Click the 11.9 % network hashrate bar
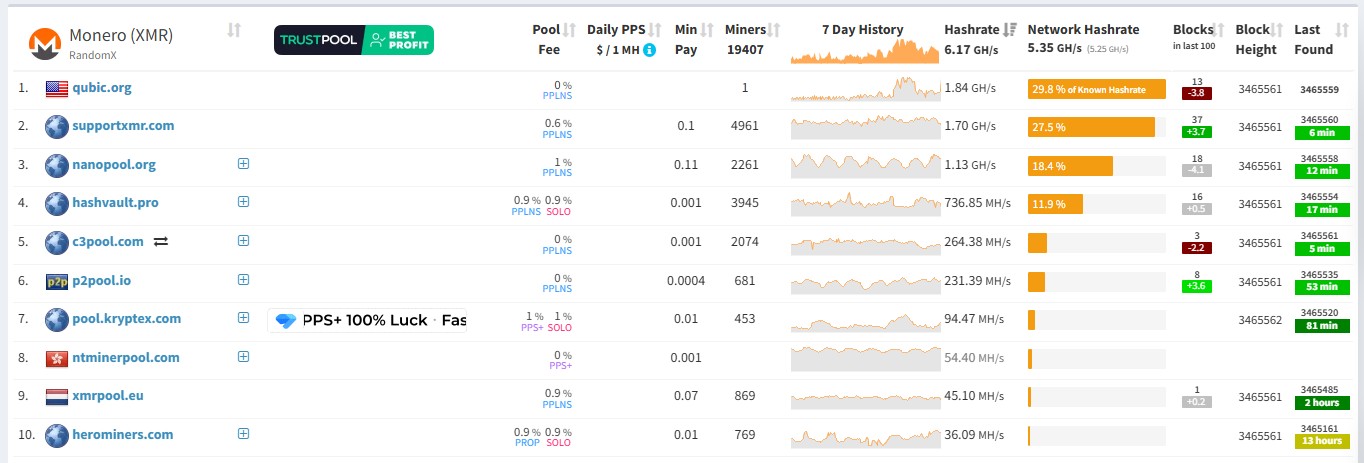Viewport: 1364px width, 463px height. tap(1055, 204)
